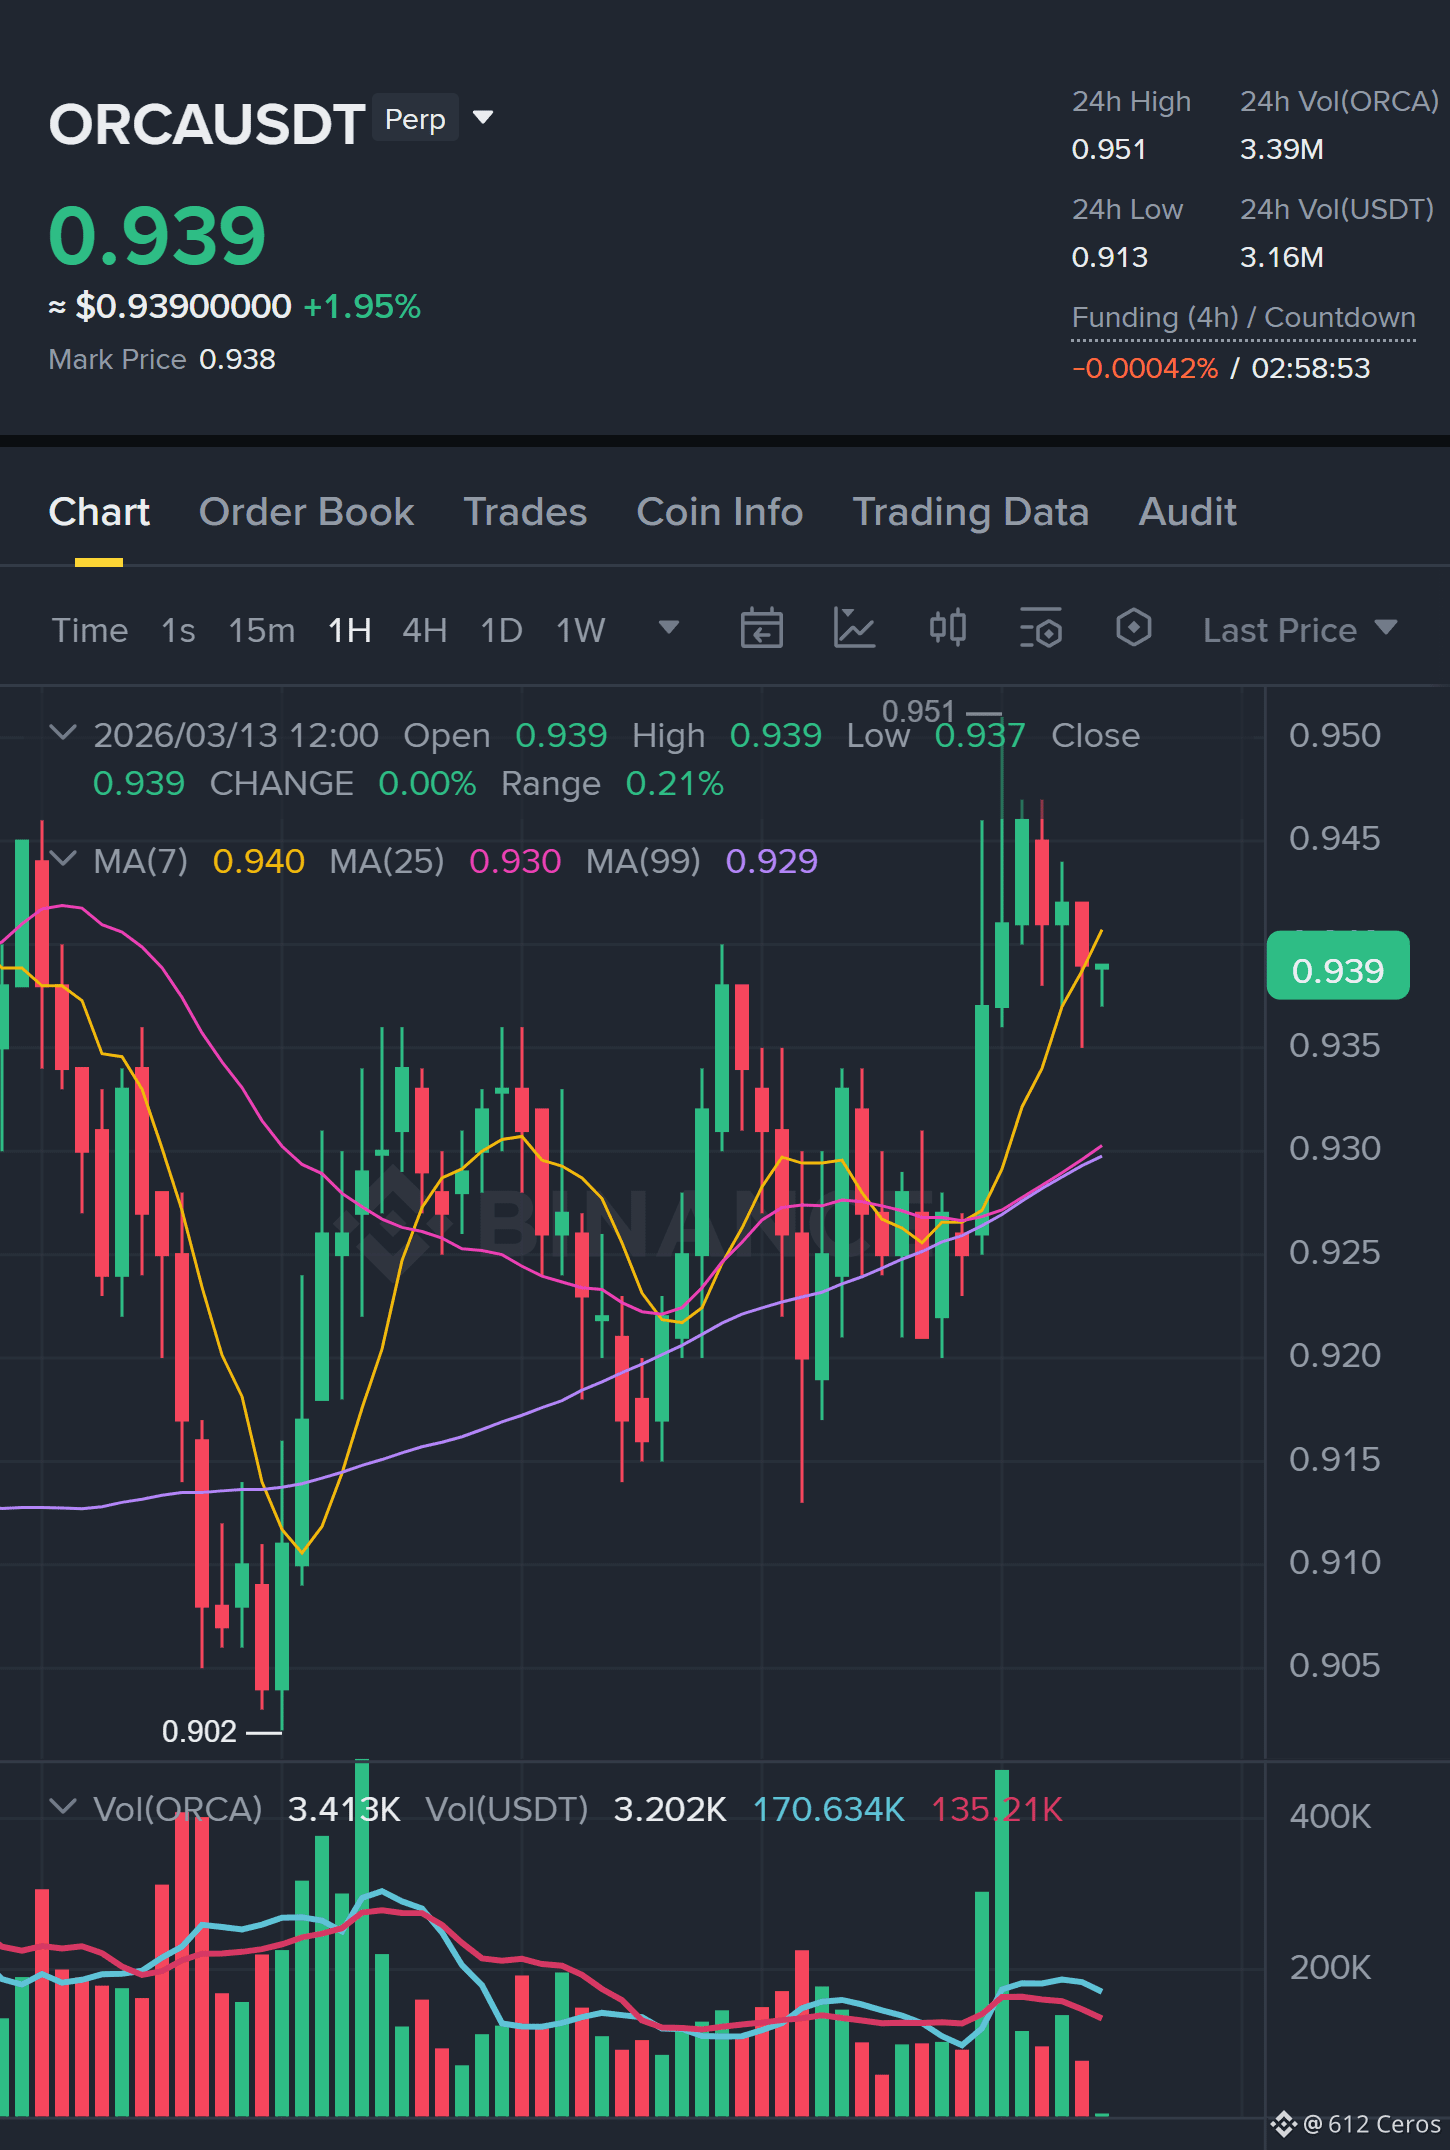Open the chart indicators line icon

854,629
